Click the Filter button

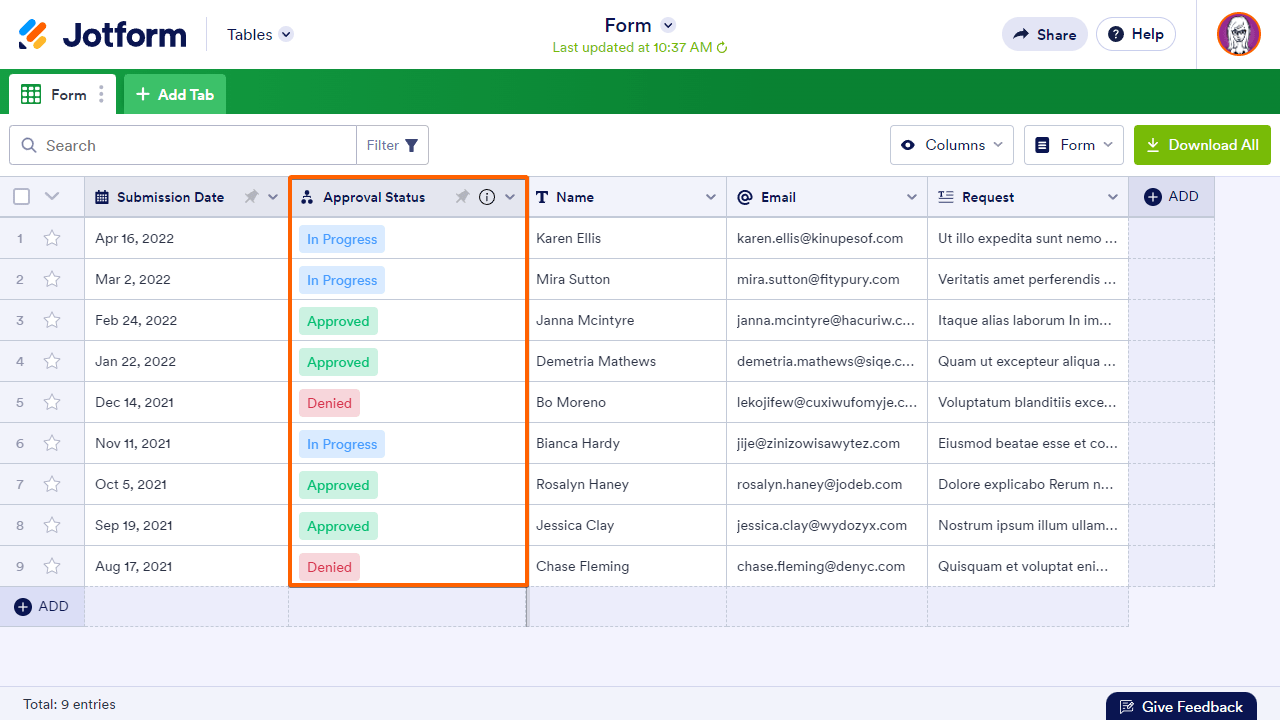point(392,145)
